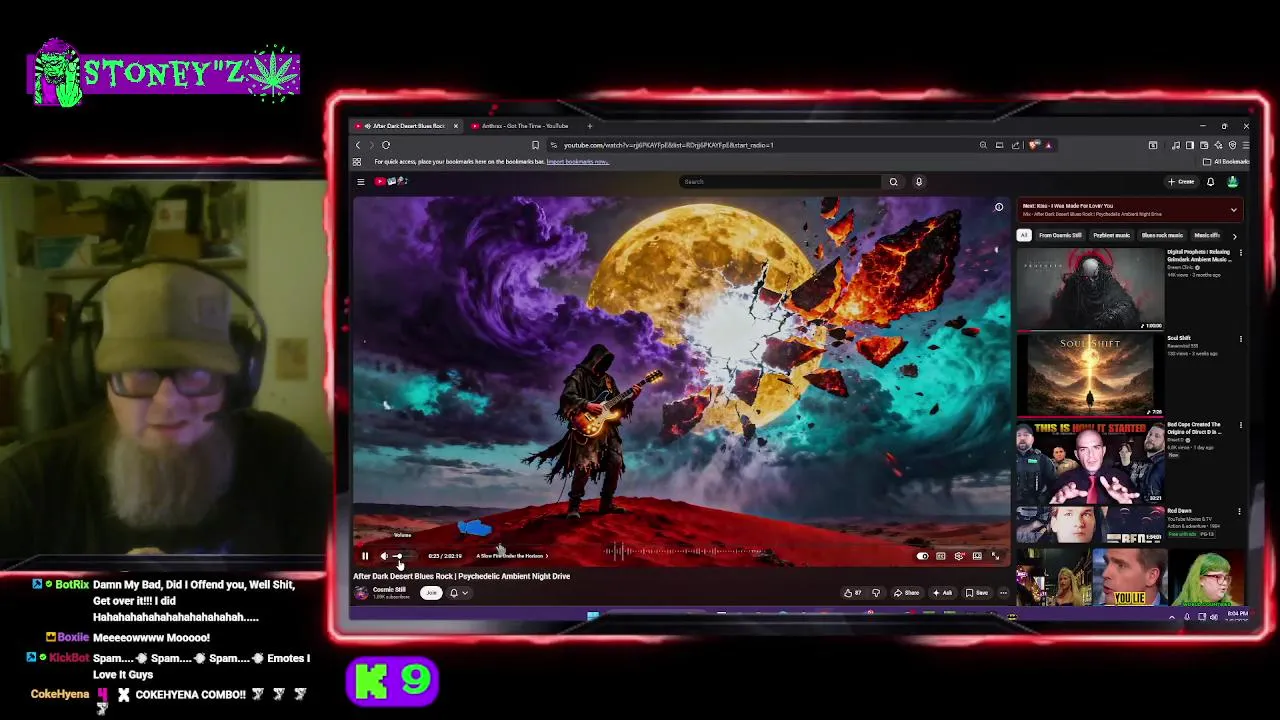
Task: Turn on subtitles with the captions button
Action: click(x=941, y=556)
